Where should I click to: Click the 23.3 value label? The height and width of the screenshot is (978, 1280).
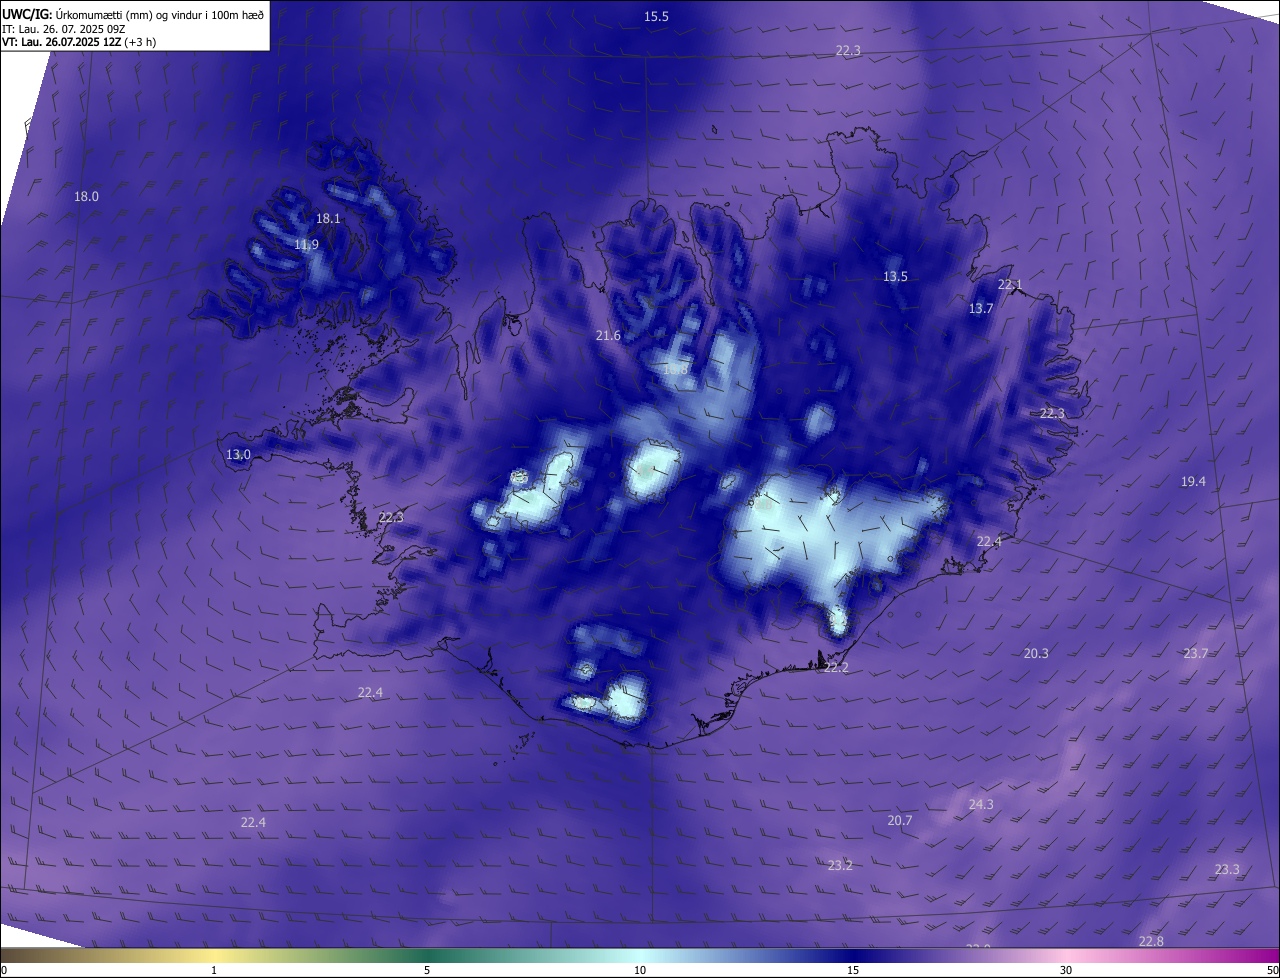1227,869
